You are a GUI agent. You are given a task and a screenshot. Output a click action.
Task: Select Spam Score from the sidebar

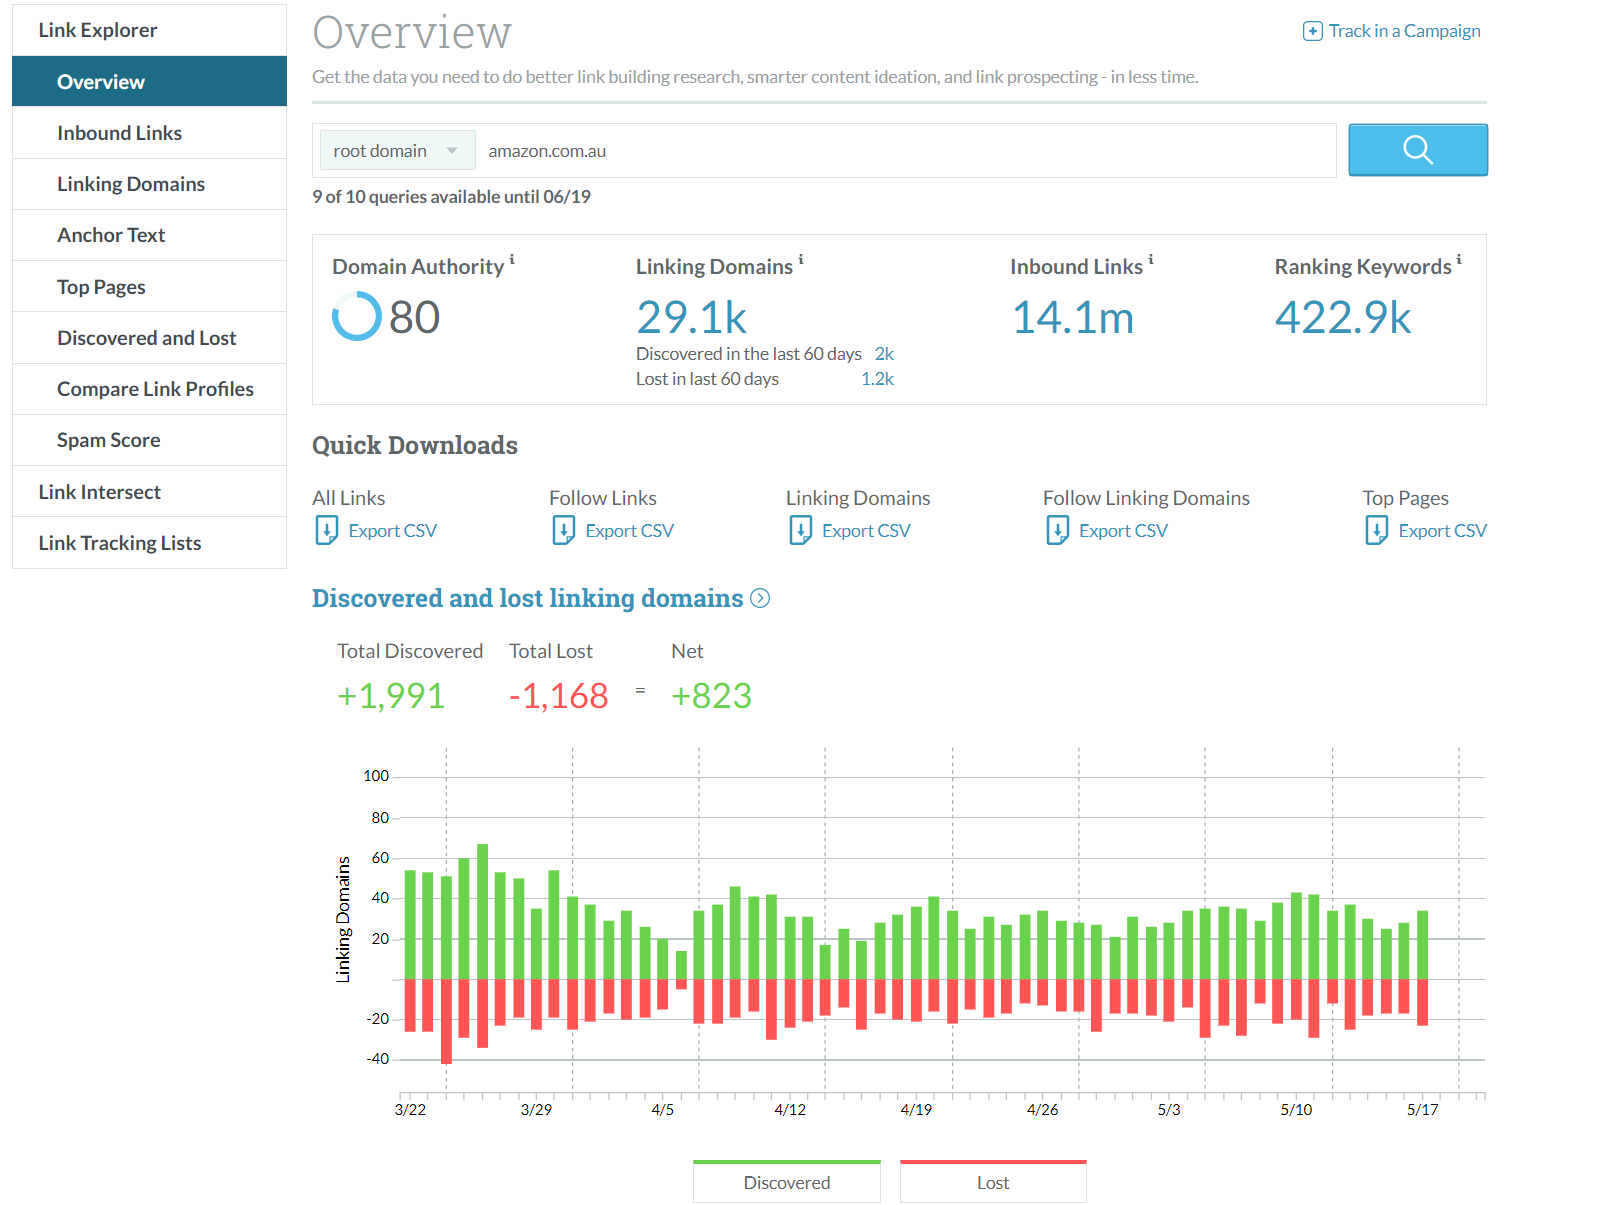pyautogui.click(x=108, y=440)
